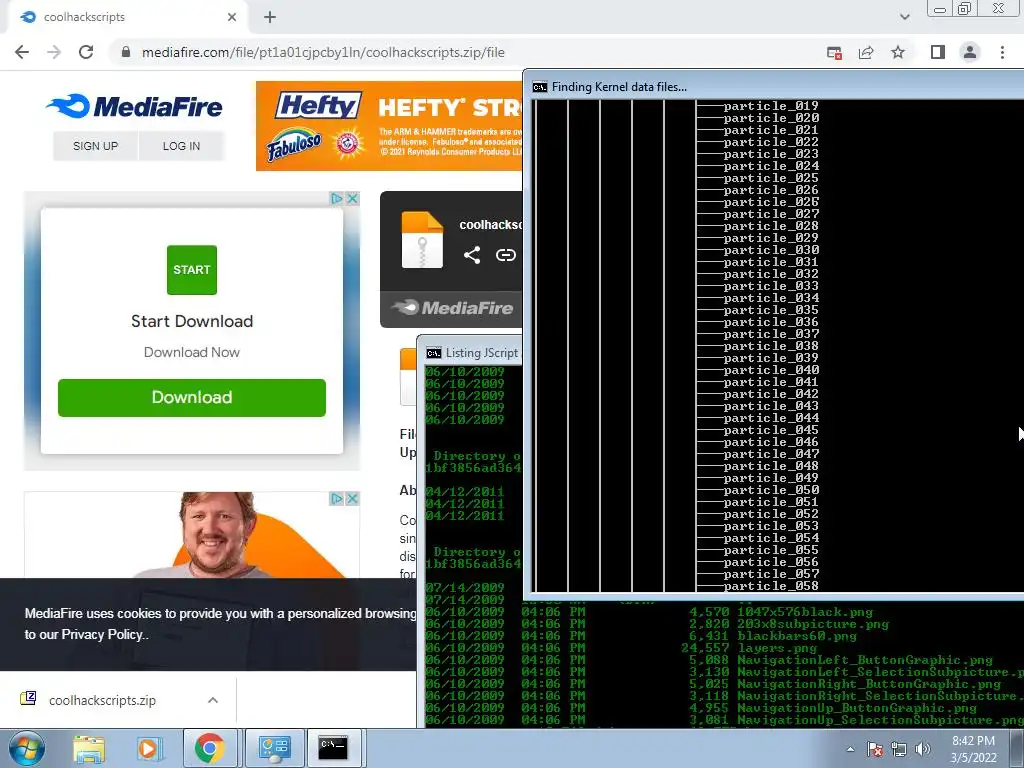Click MediaFire watermark logo in file card
This screenshot has width=1024, height=768.
click(x=452, y=308)
